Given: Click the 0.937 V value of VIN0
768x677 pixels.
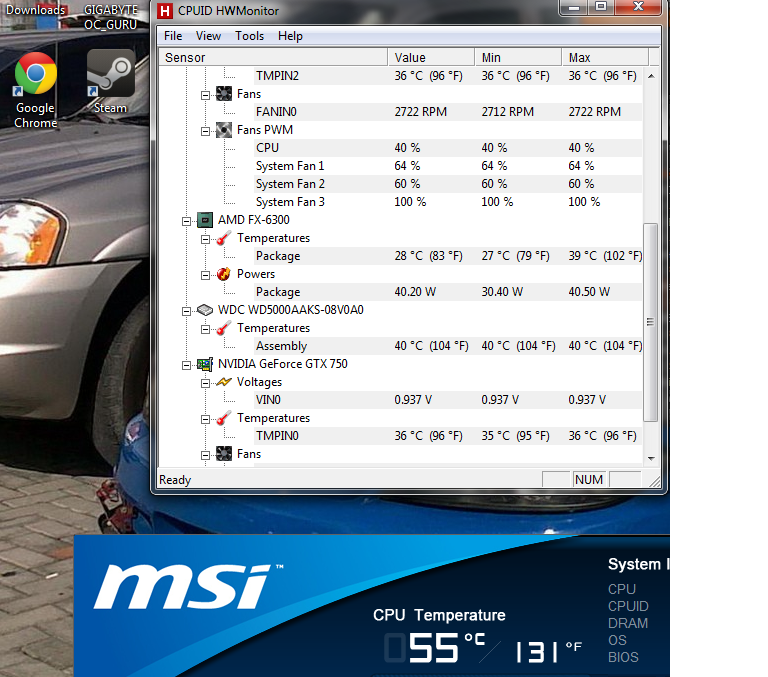Looking at the screenshot, I should [x=413, y=400].
